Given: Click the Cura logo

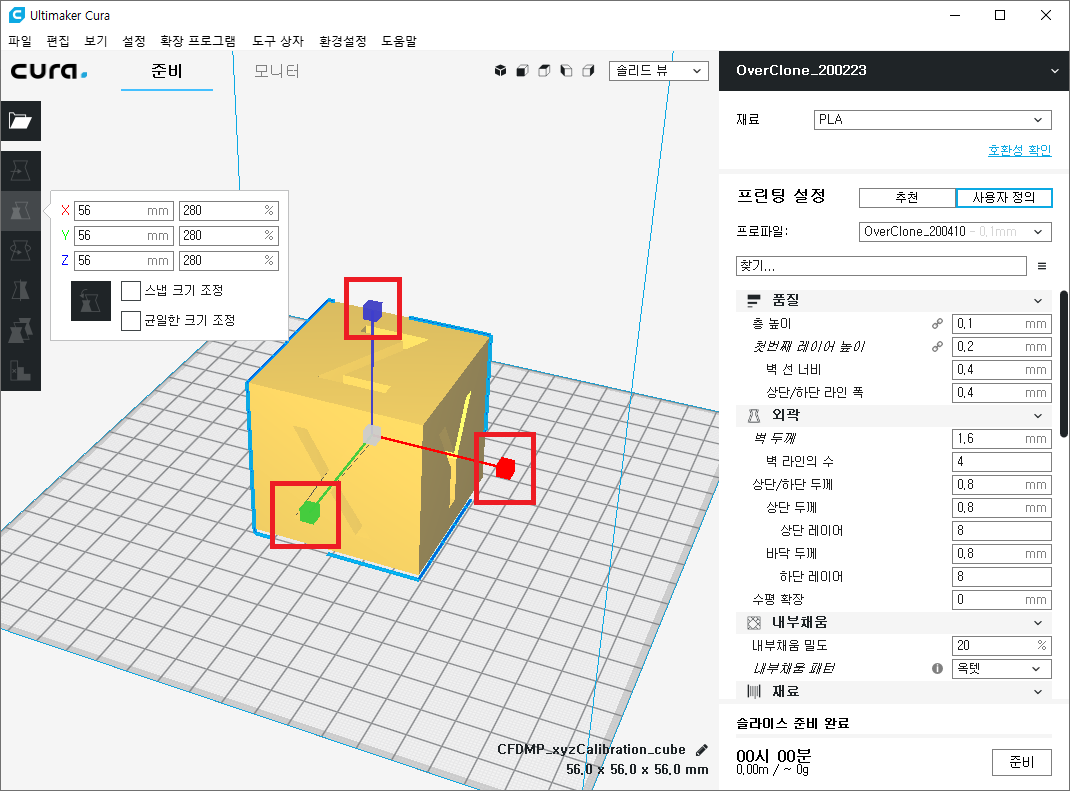Looking at the screenshot, I should coord(48,71).
